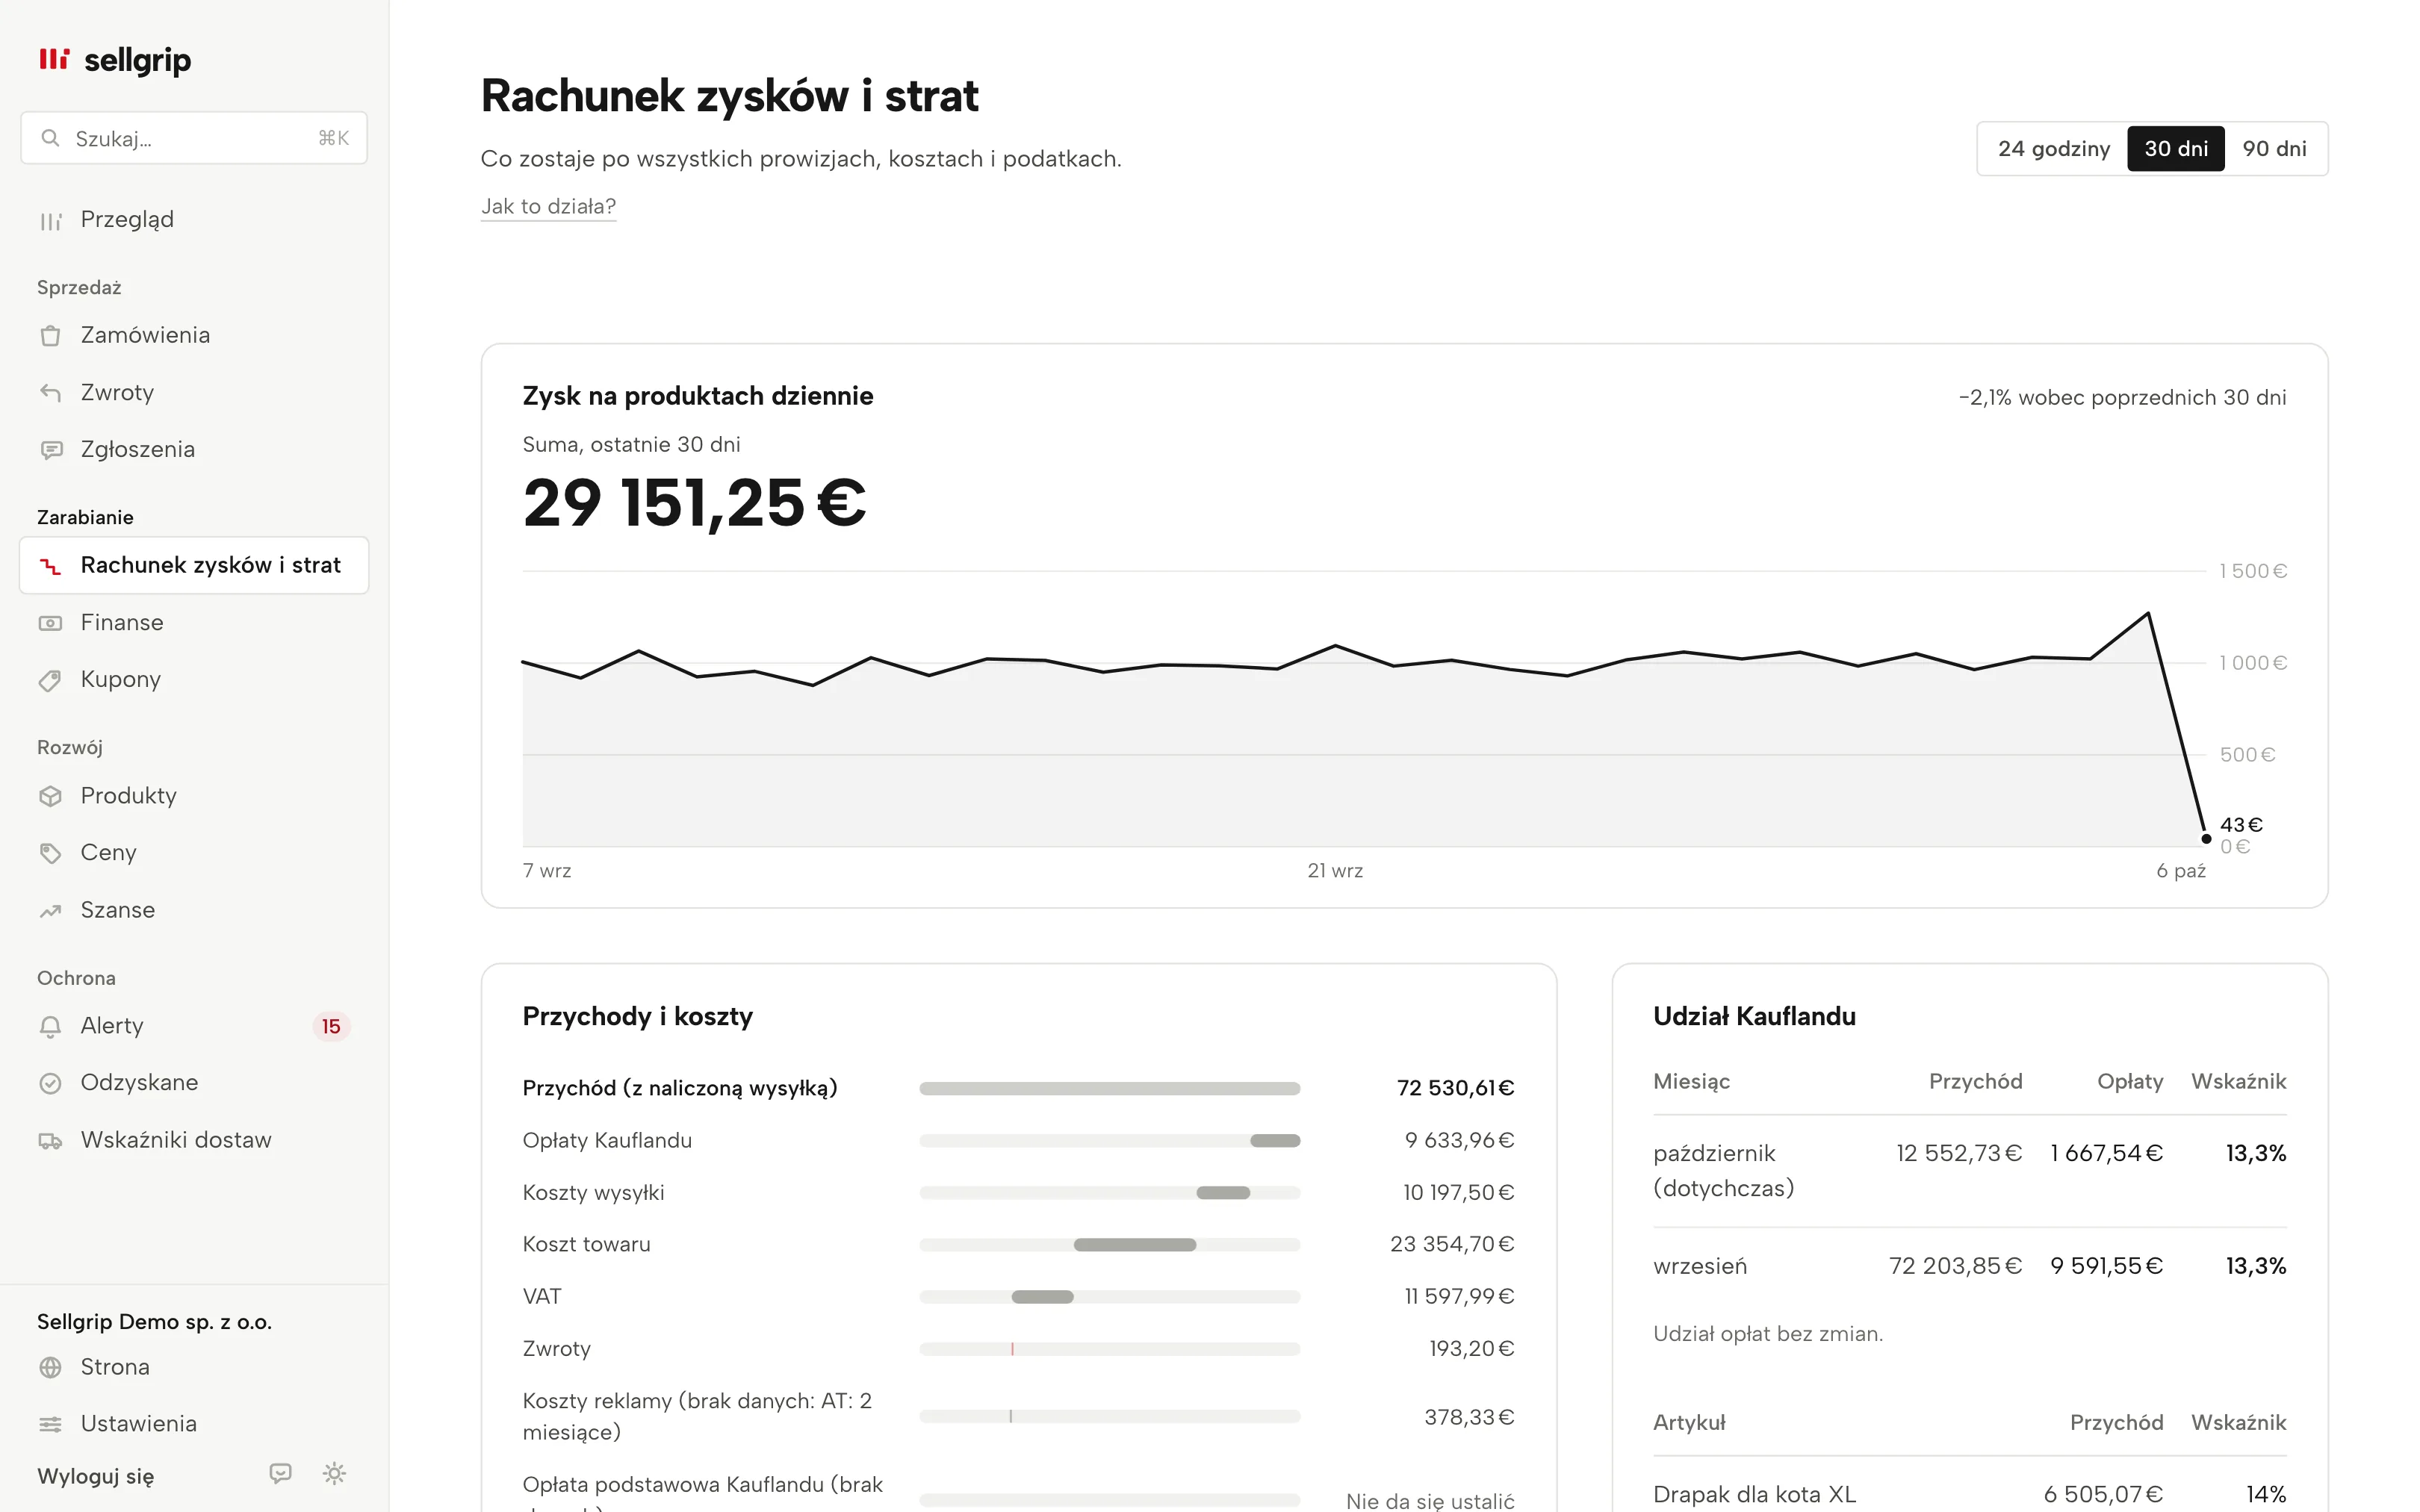Click the '378,33 €' advertising cost value
Screen dimensions: 2420x1512
click(x=1470, y=1417)
